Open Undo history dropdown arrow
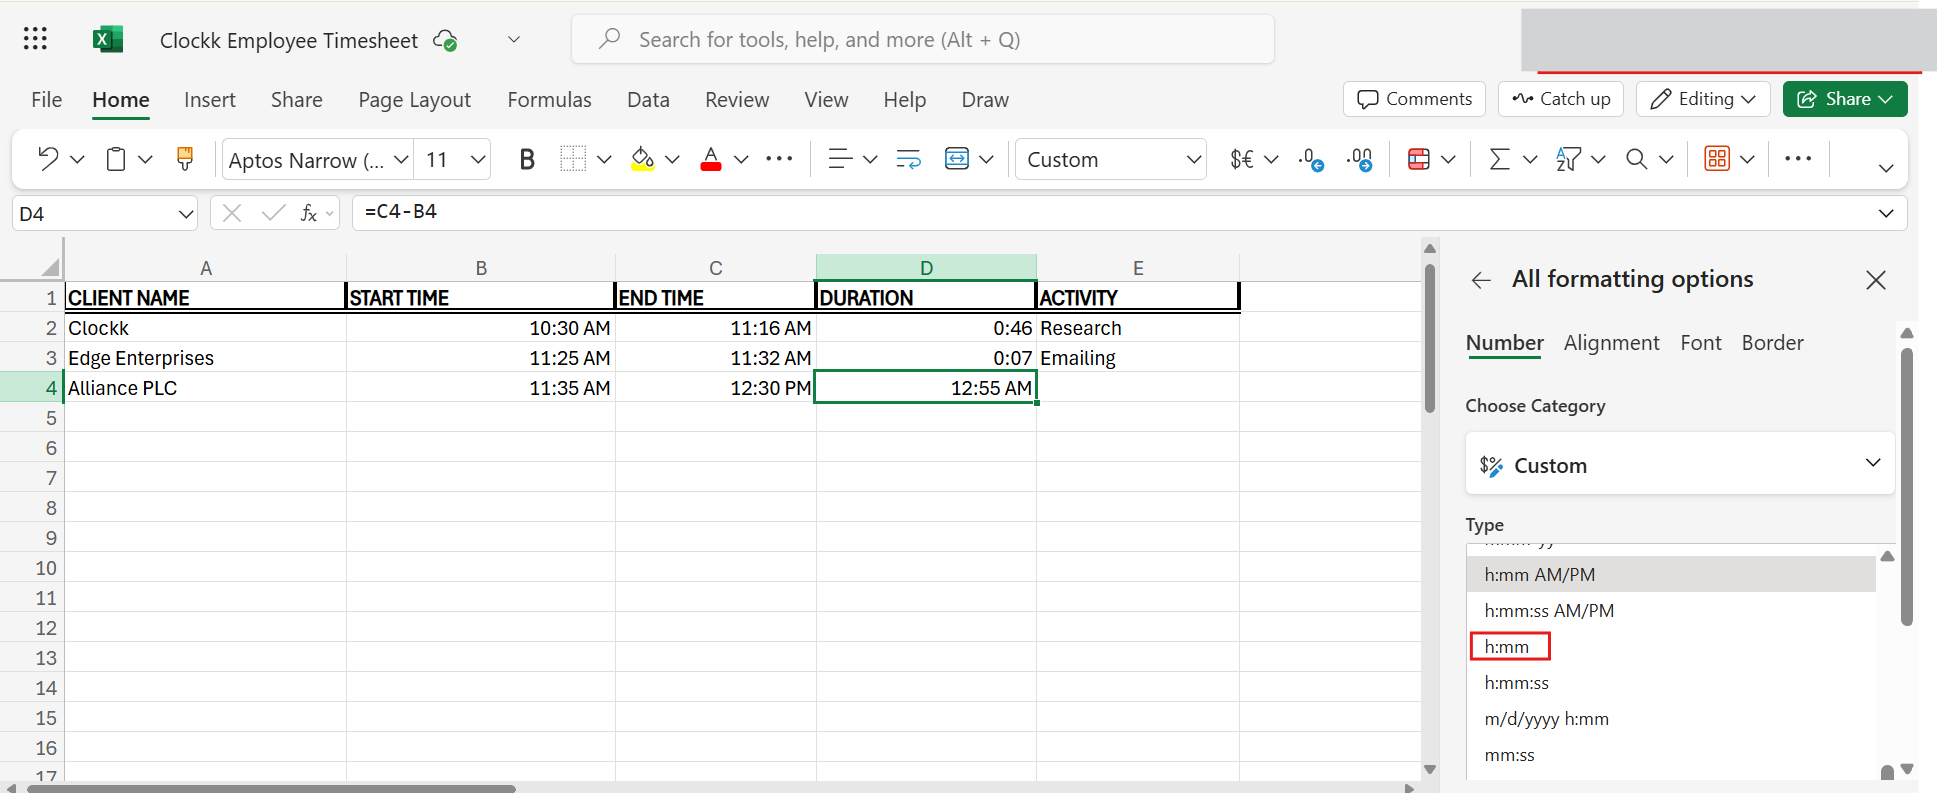 [x=77, y=159]
